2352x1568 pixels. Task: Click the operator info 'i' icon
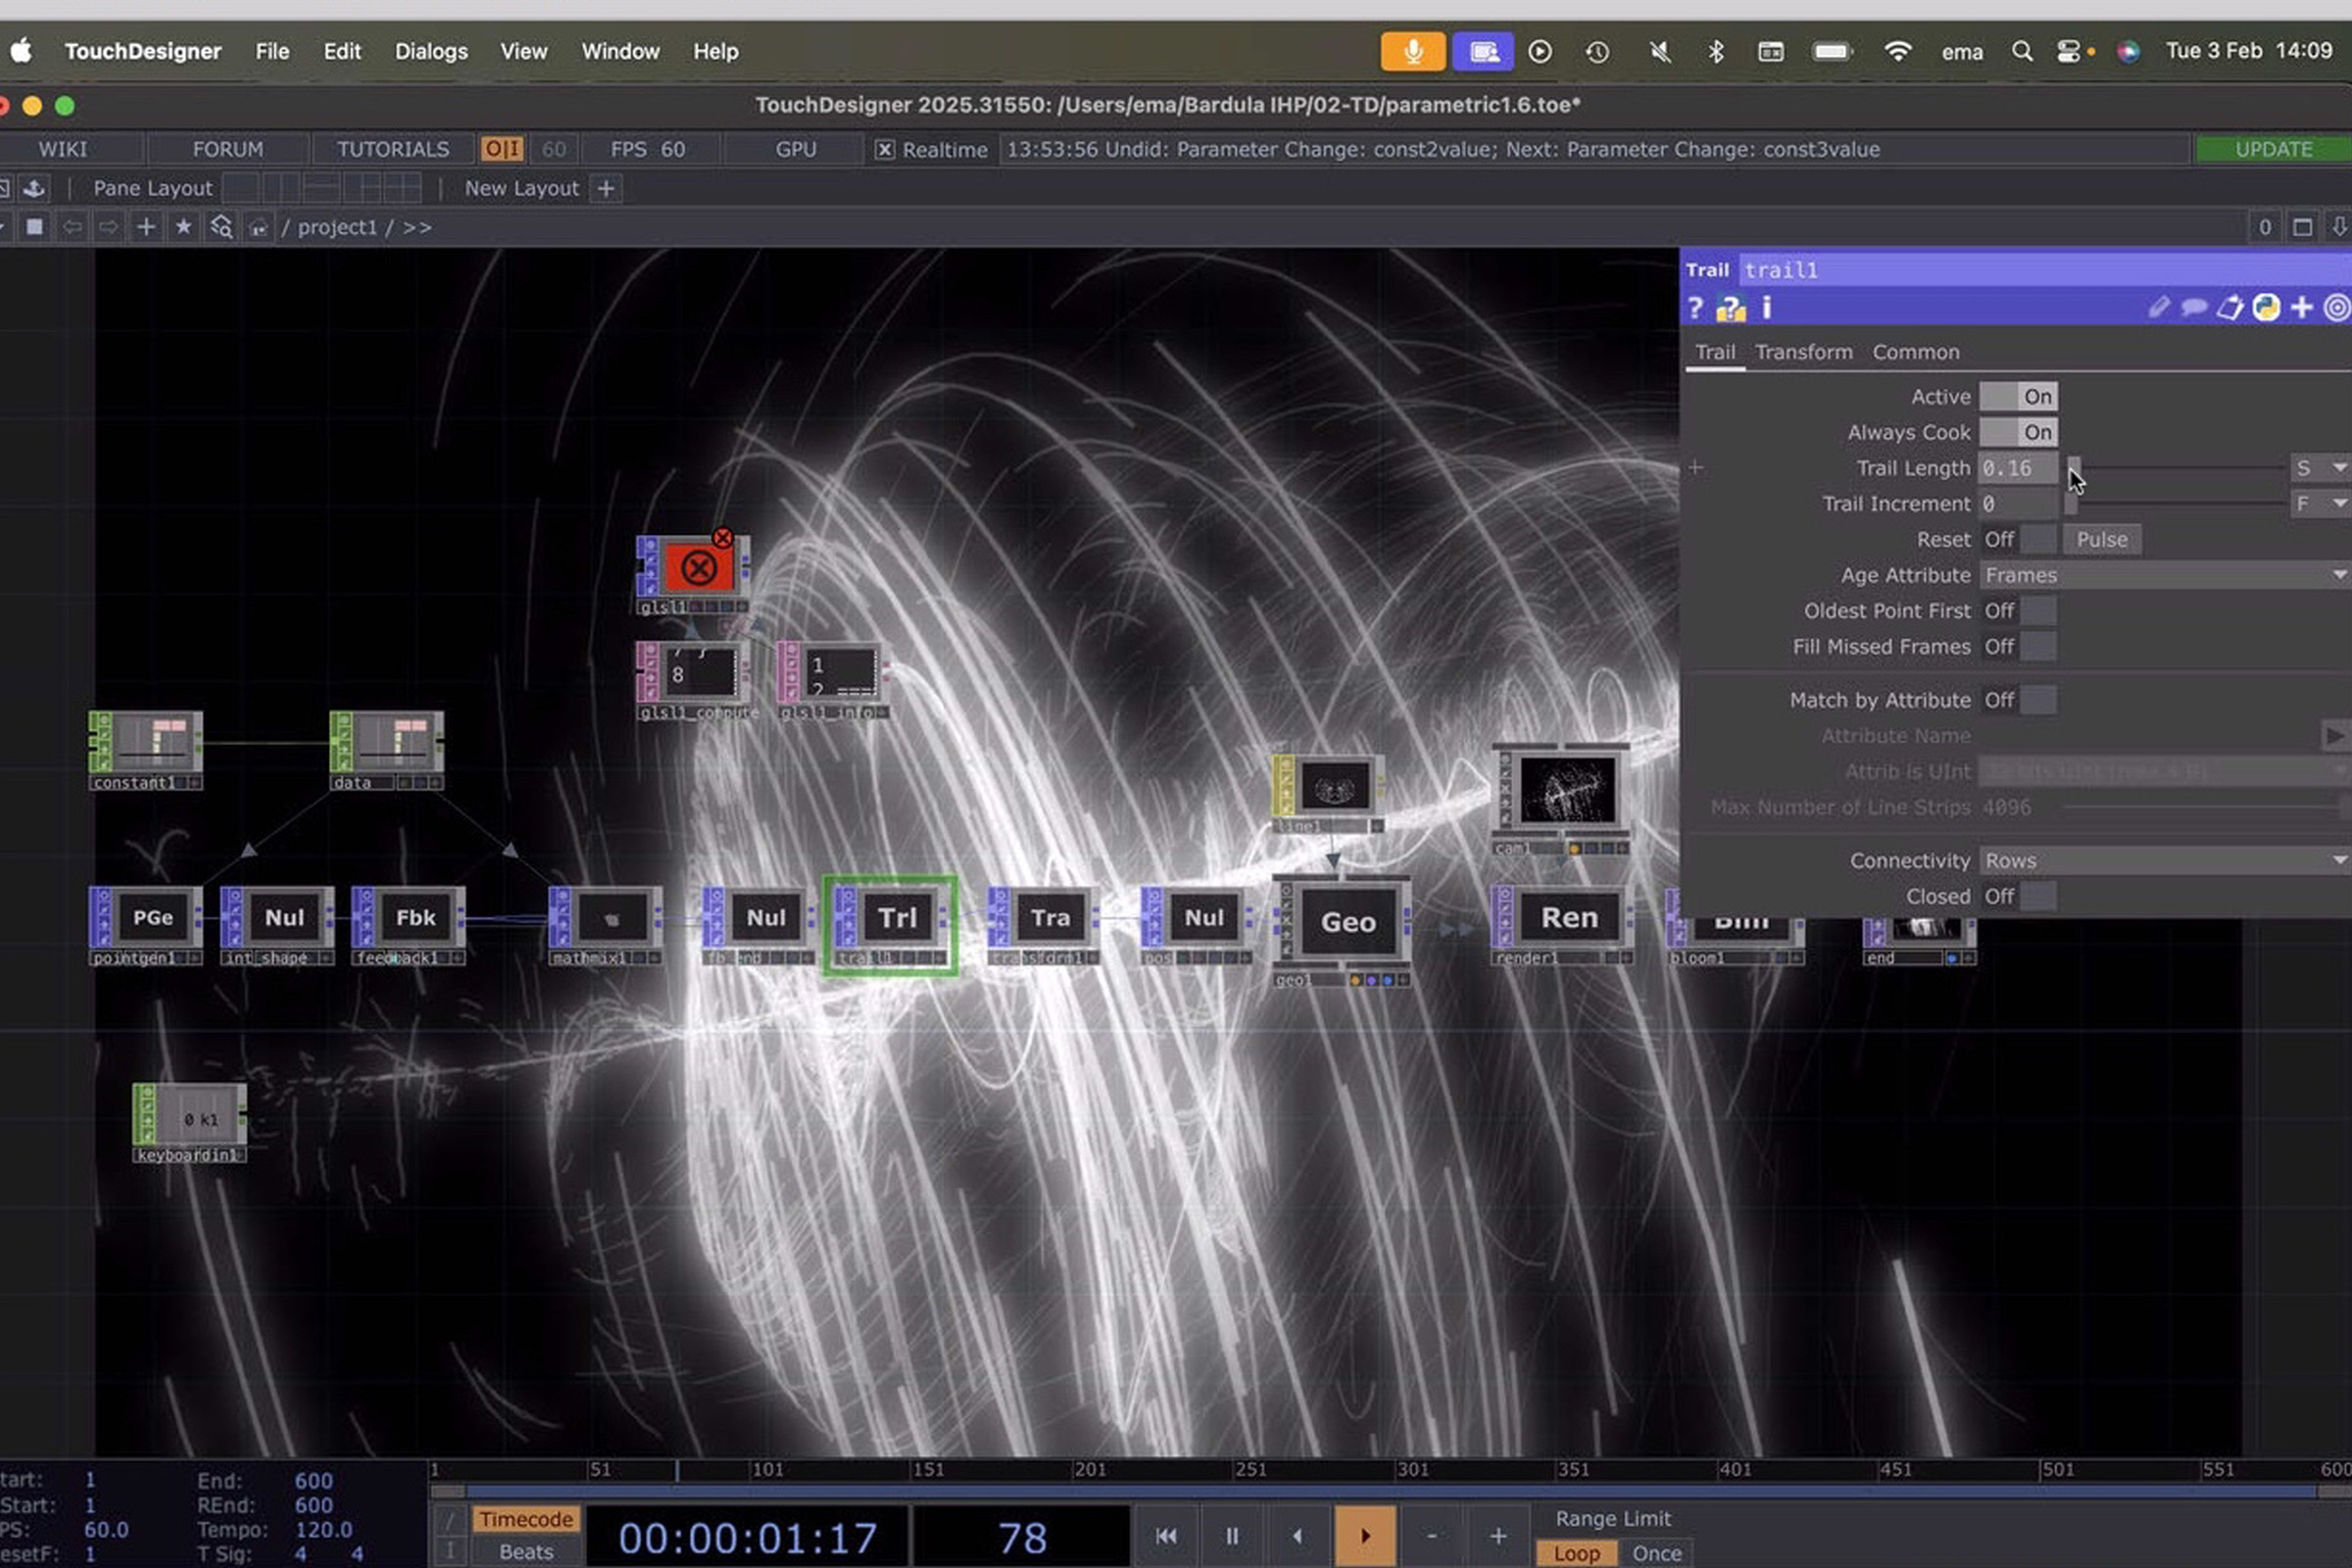tap(1767, 308)
